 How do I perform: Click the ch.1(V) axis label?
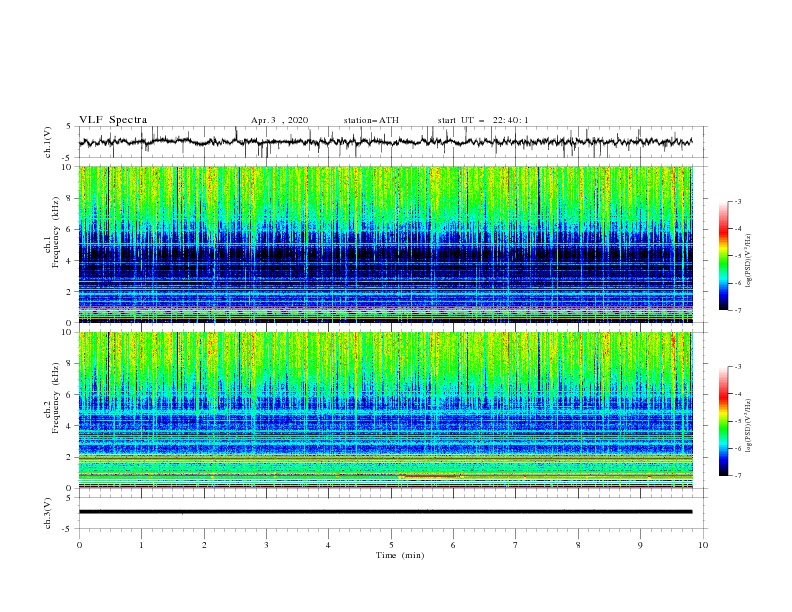click(x=48, y=142)
